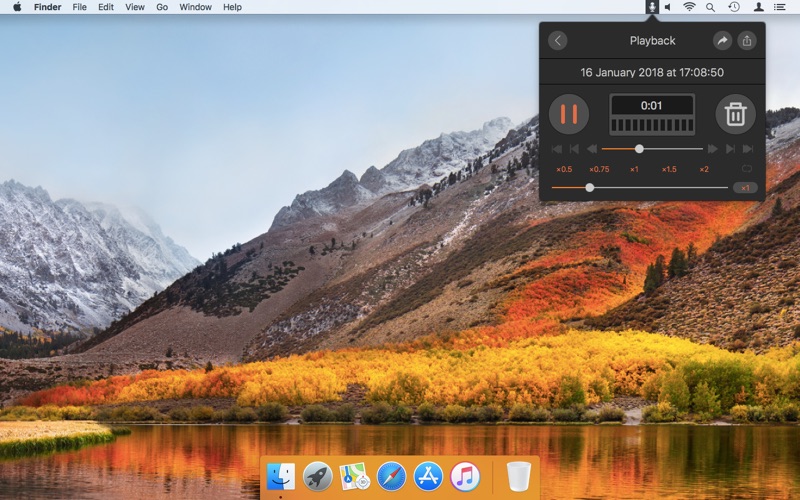The width and height of the screenshot is (800, 500).
Task: Open the Time Machine status menu
Action: click(x=734, y=7)
